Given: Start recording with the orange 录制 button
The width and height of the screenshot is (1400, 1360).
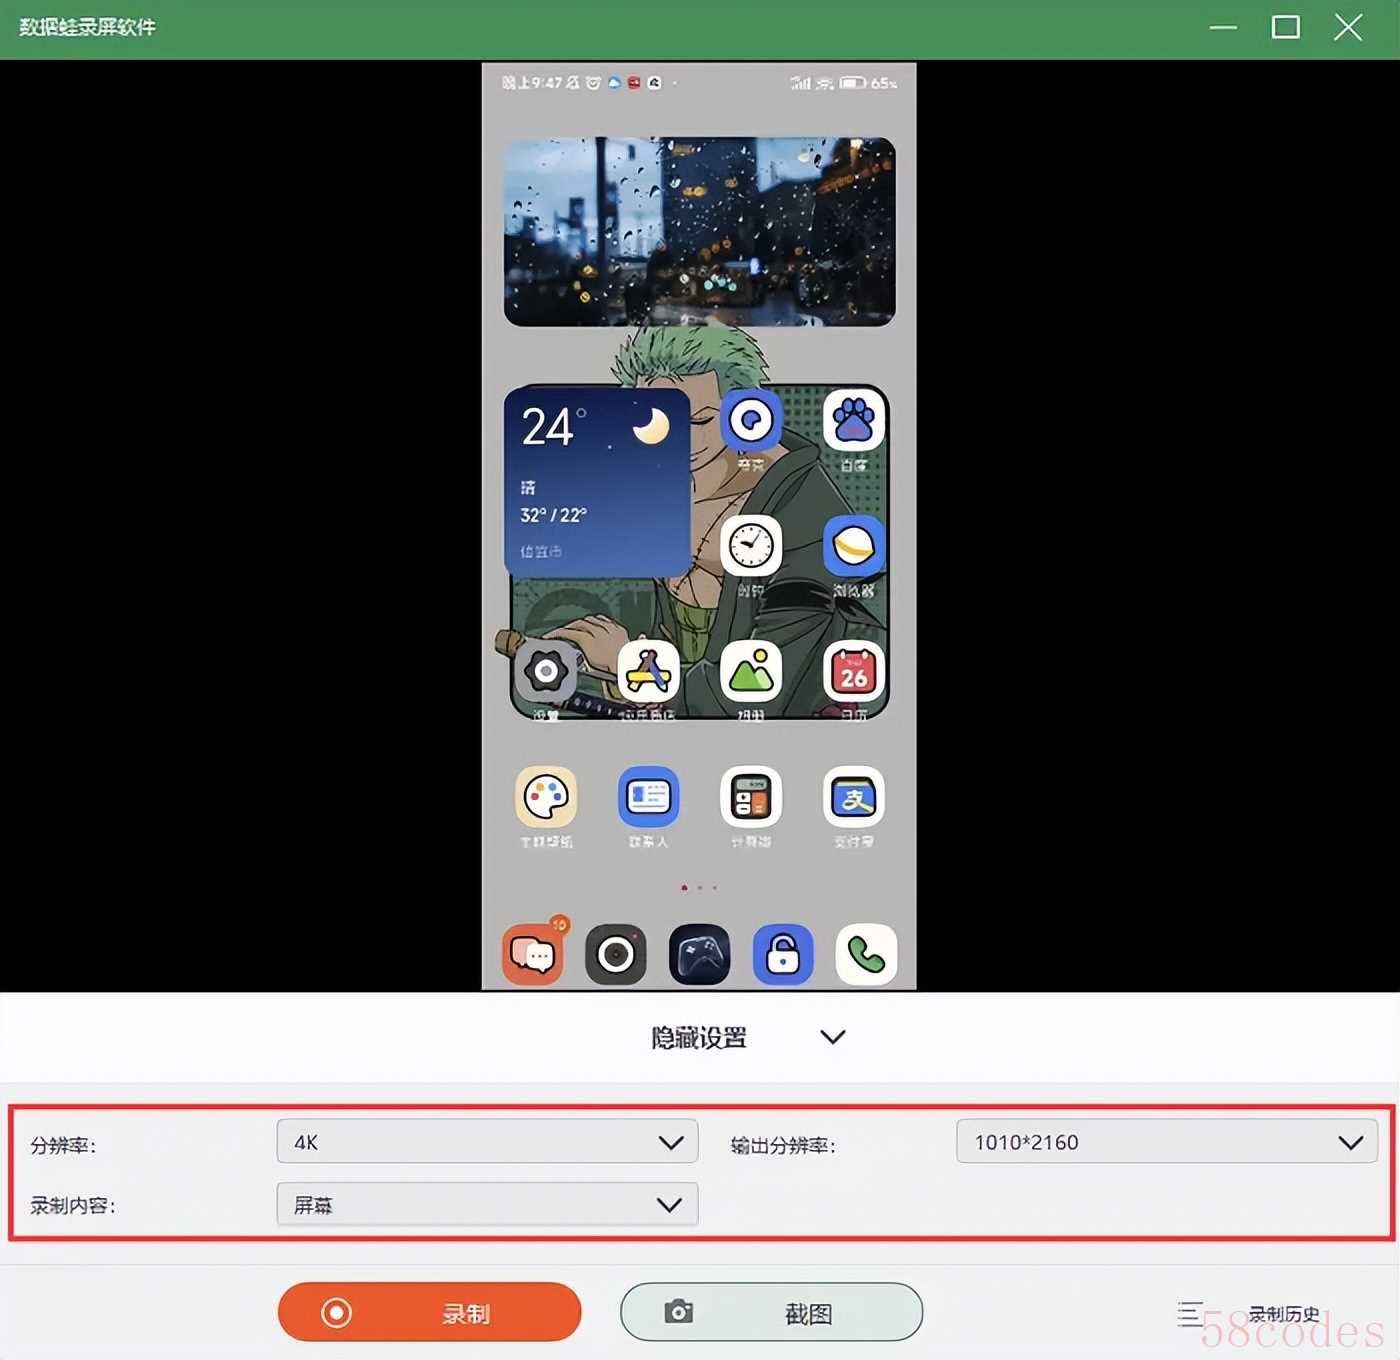Looking at the screenshot, I should (429, 1312).
